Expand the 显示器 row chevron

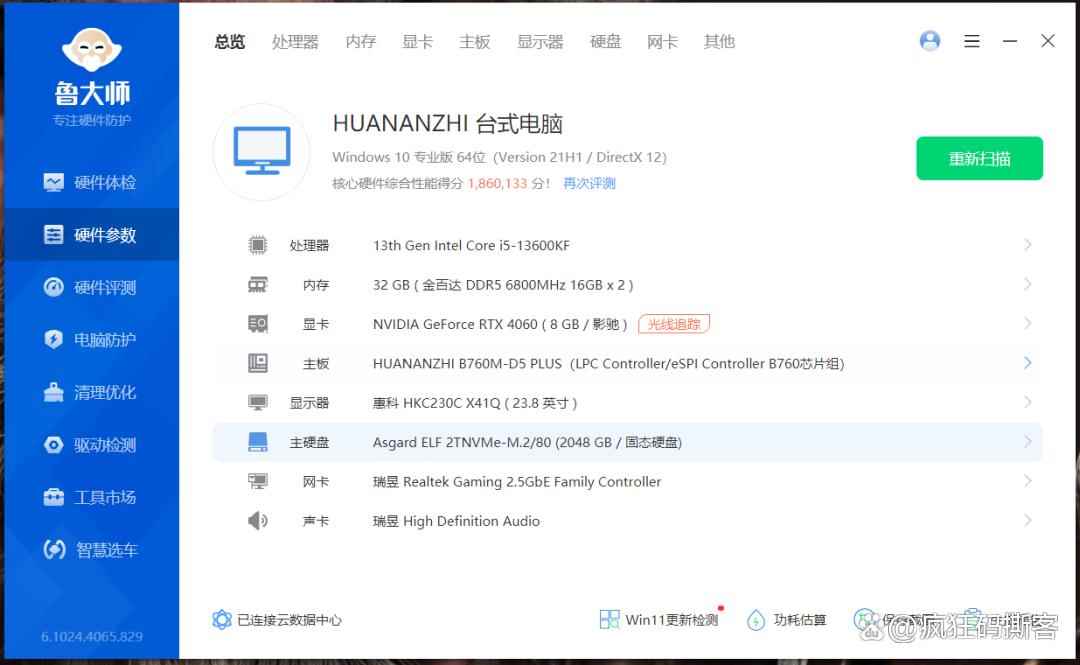pyautogui.click(x=1028, y=402)
